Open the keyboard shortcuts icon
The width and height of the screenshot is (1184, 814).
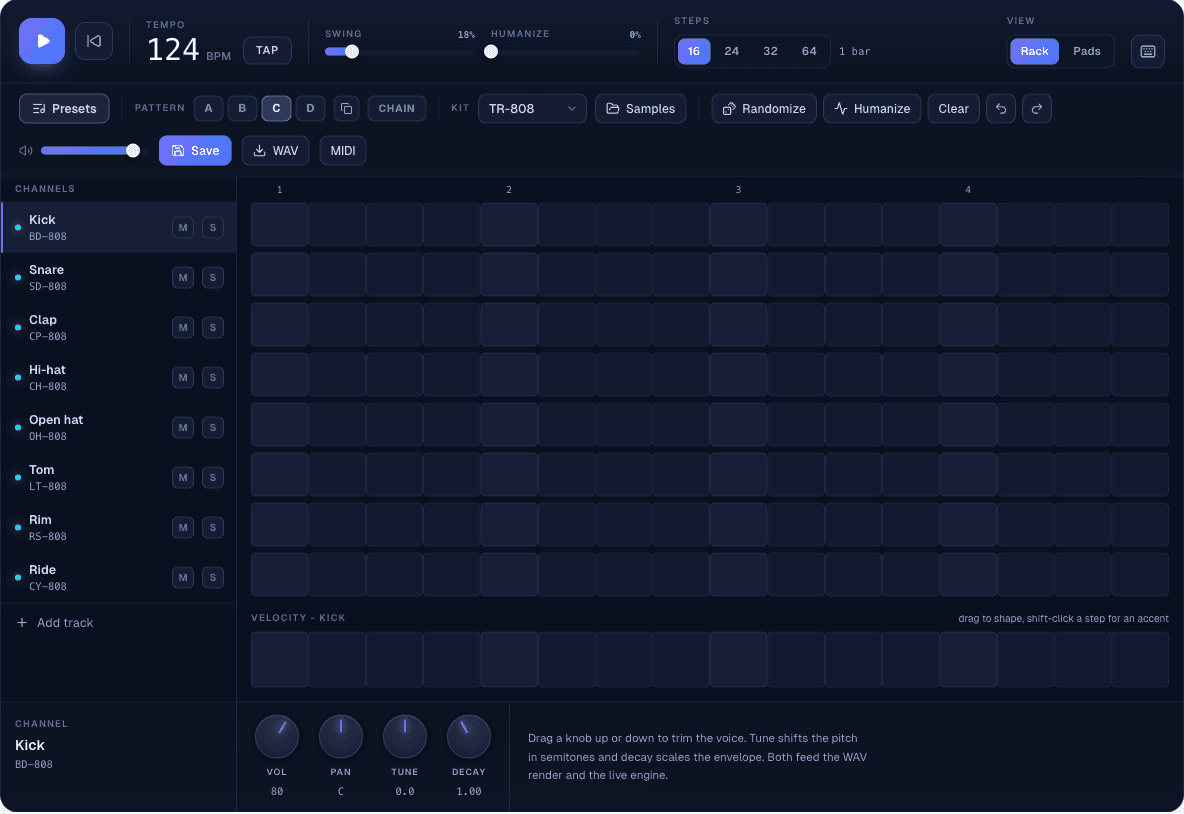(x=1147, y=51)
